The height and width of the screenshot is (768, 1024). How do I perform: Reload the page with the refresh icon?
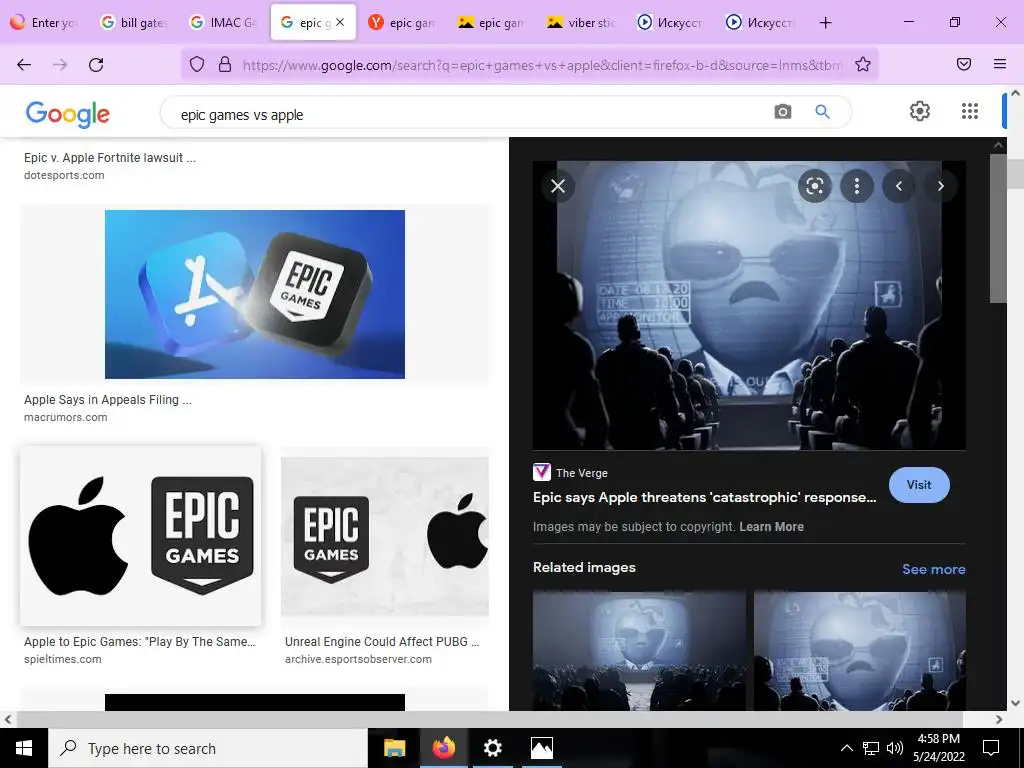click(x=96, y=65)
